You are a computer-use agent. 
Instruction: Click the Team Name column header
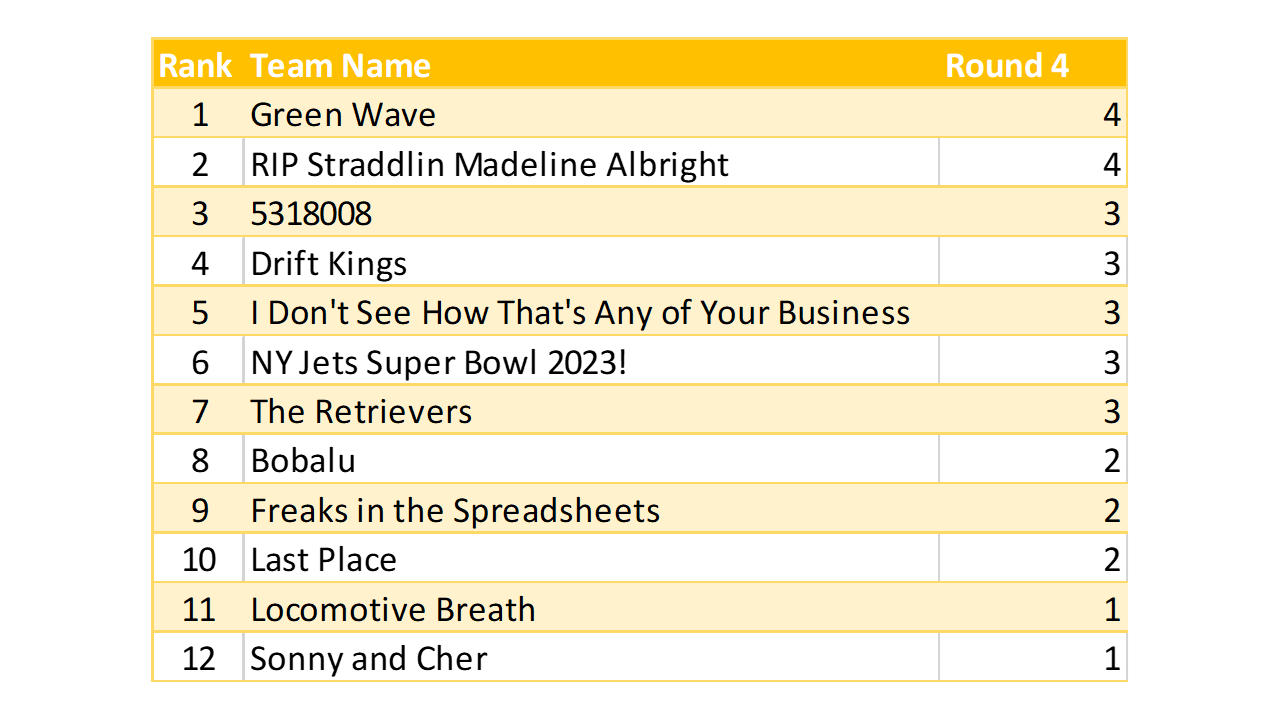tap(340, 66)
